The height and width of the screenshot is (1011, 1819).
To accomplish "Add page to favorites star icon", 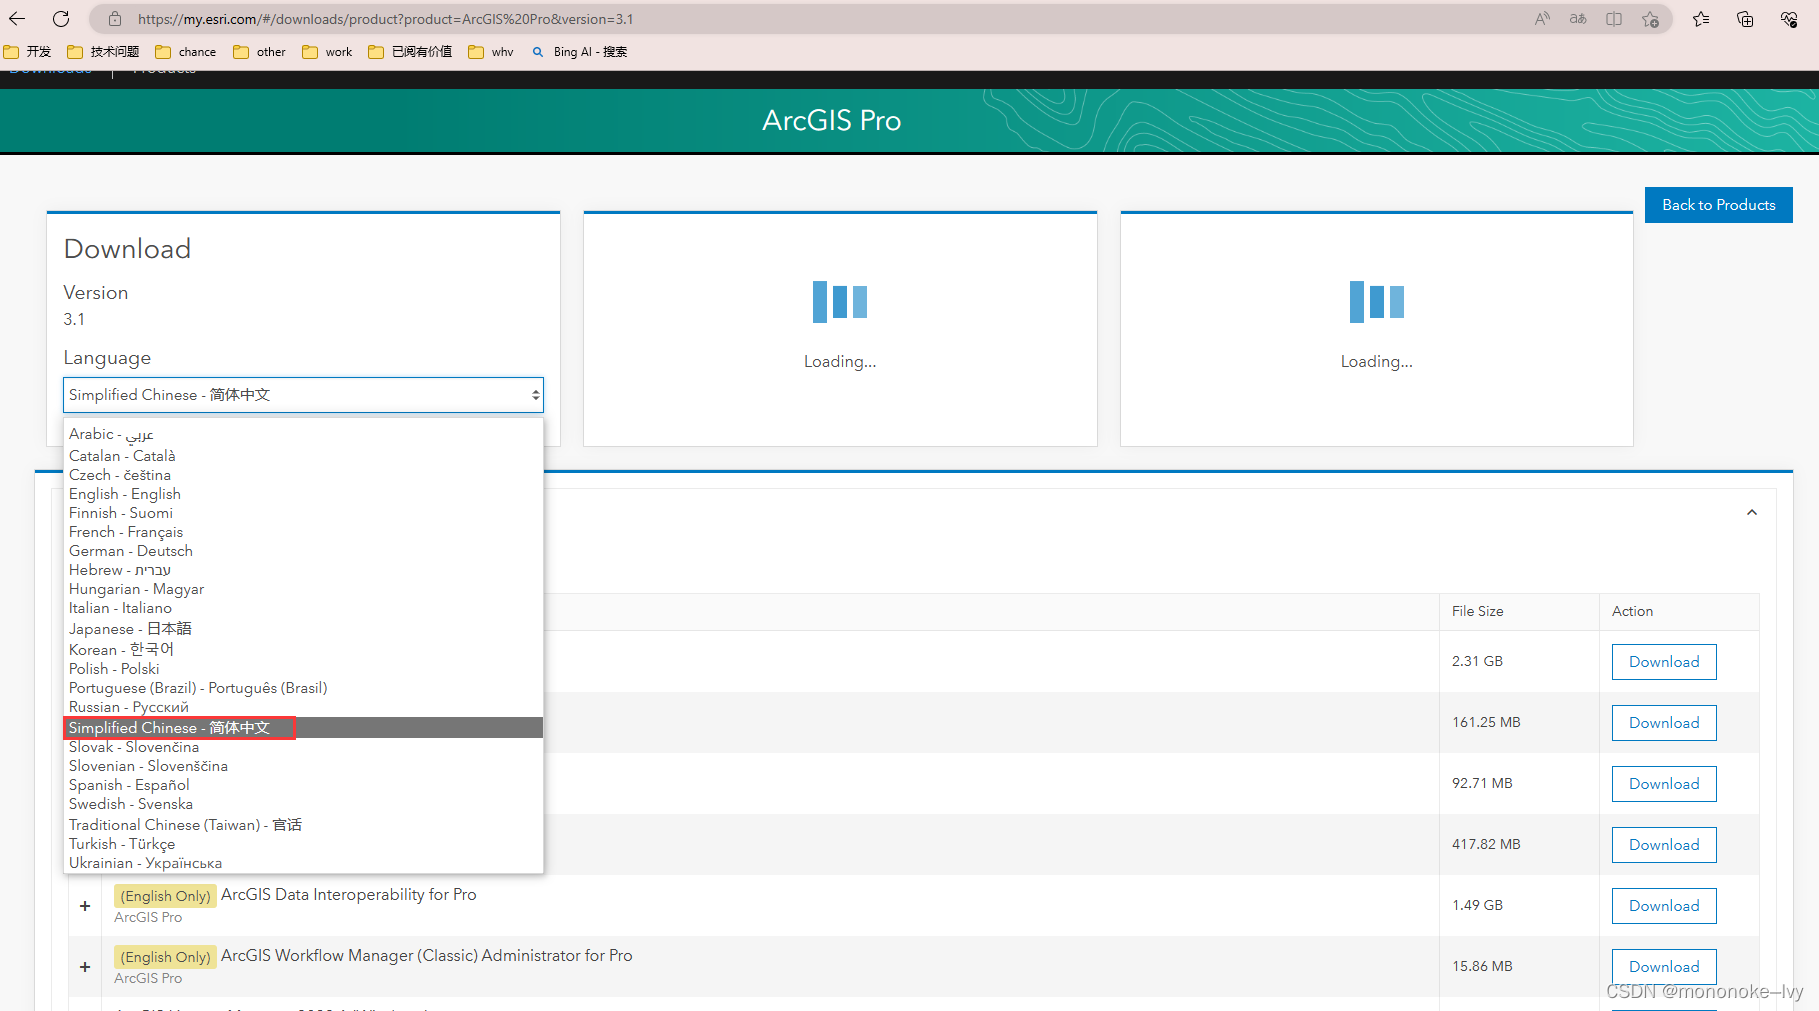I will pos(1650,19).
